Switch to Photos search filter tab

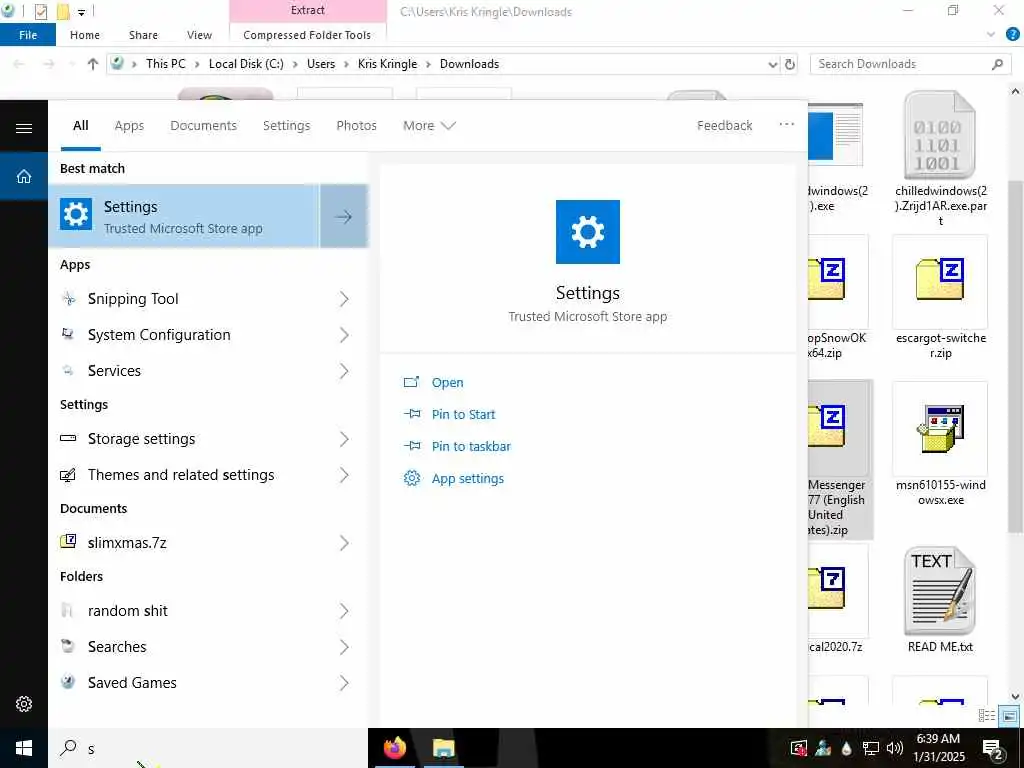tap(357, 125)
